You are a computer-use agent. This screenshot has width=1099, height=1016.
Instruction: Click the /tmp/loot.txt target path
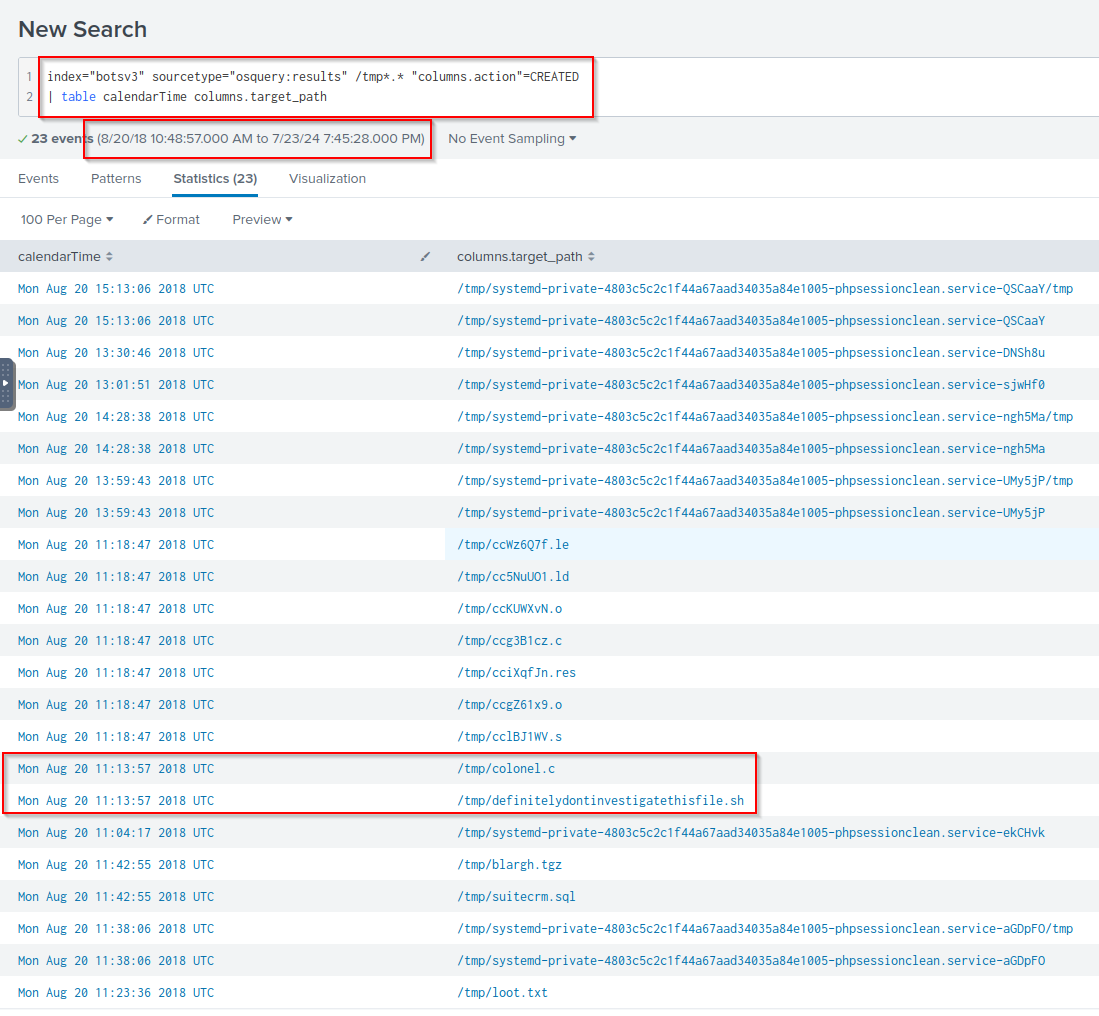click(x=502, y=993)
